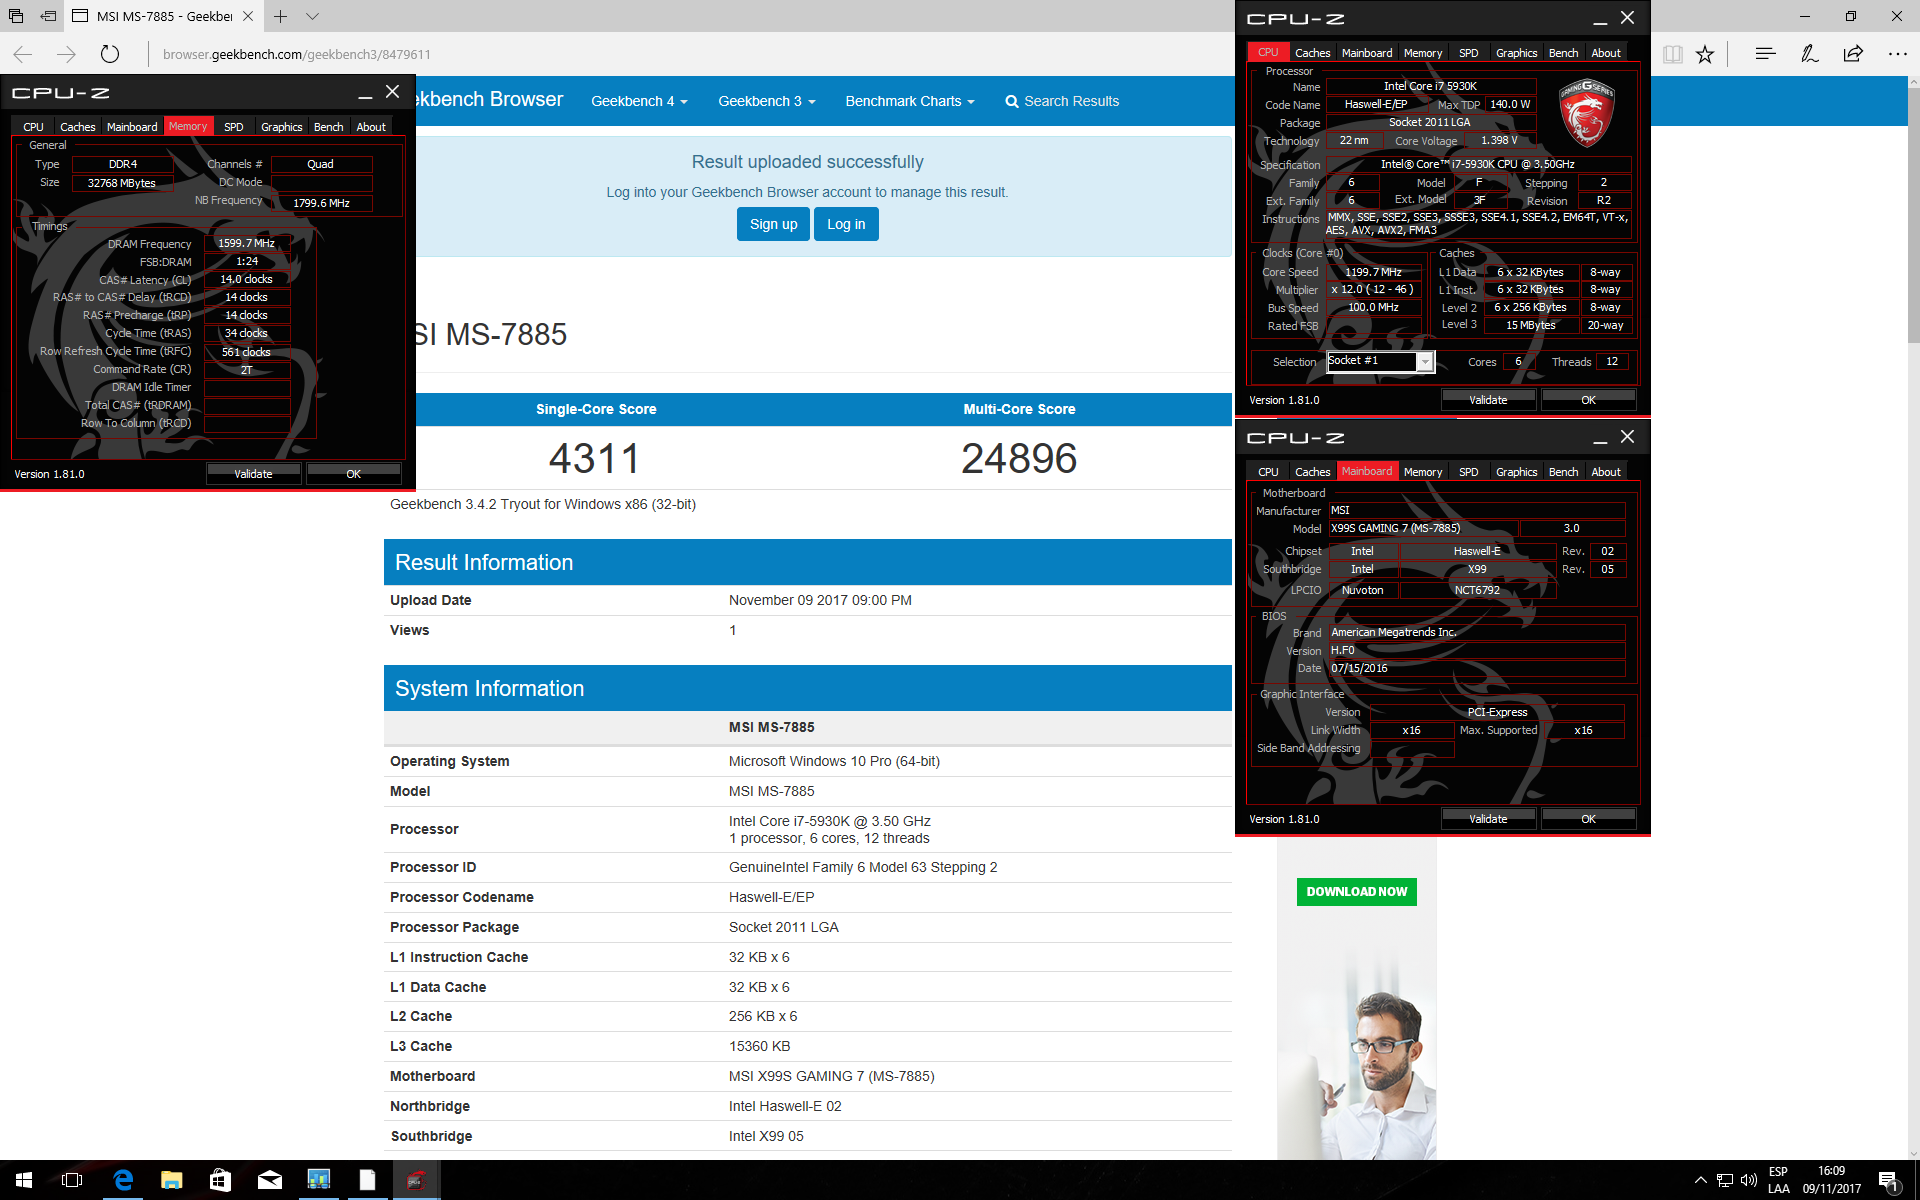Click DOWNLOAD NOW ad button
The width and height of the screenshot is (1920, 1200).
pos(1356,891)
